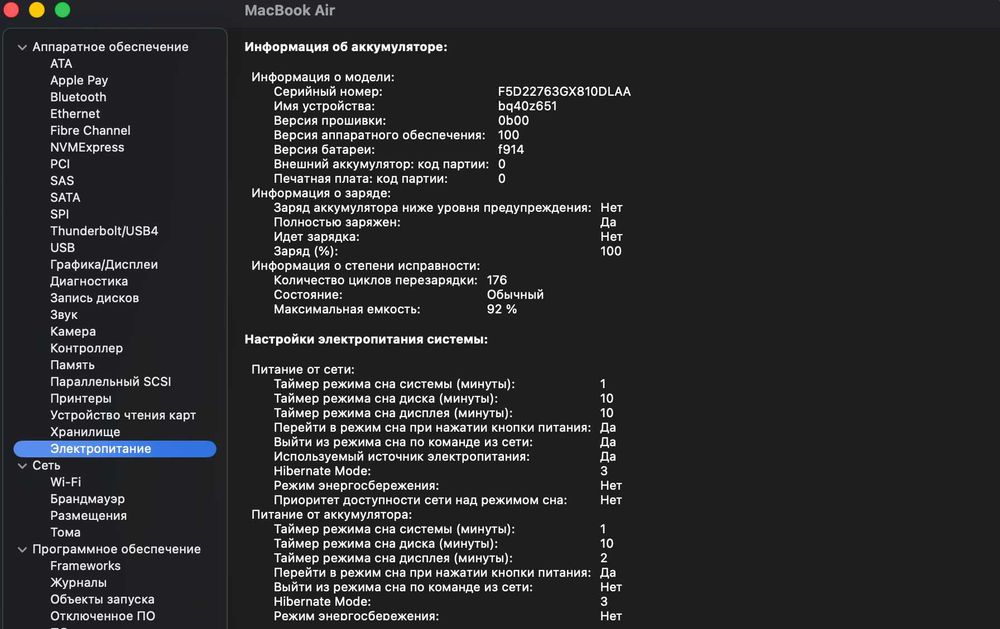Open Wi-Fi network info
The width and height of the screenshot is (1000, 629).
[66, 482]
